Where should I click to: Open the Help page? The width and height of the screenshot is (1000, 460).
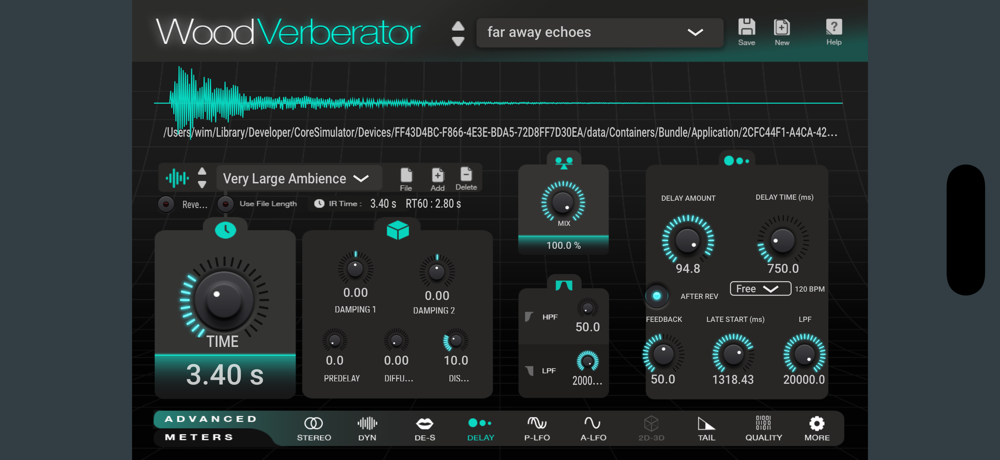[x=834, y=31]
